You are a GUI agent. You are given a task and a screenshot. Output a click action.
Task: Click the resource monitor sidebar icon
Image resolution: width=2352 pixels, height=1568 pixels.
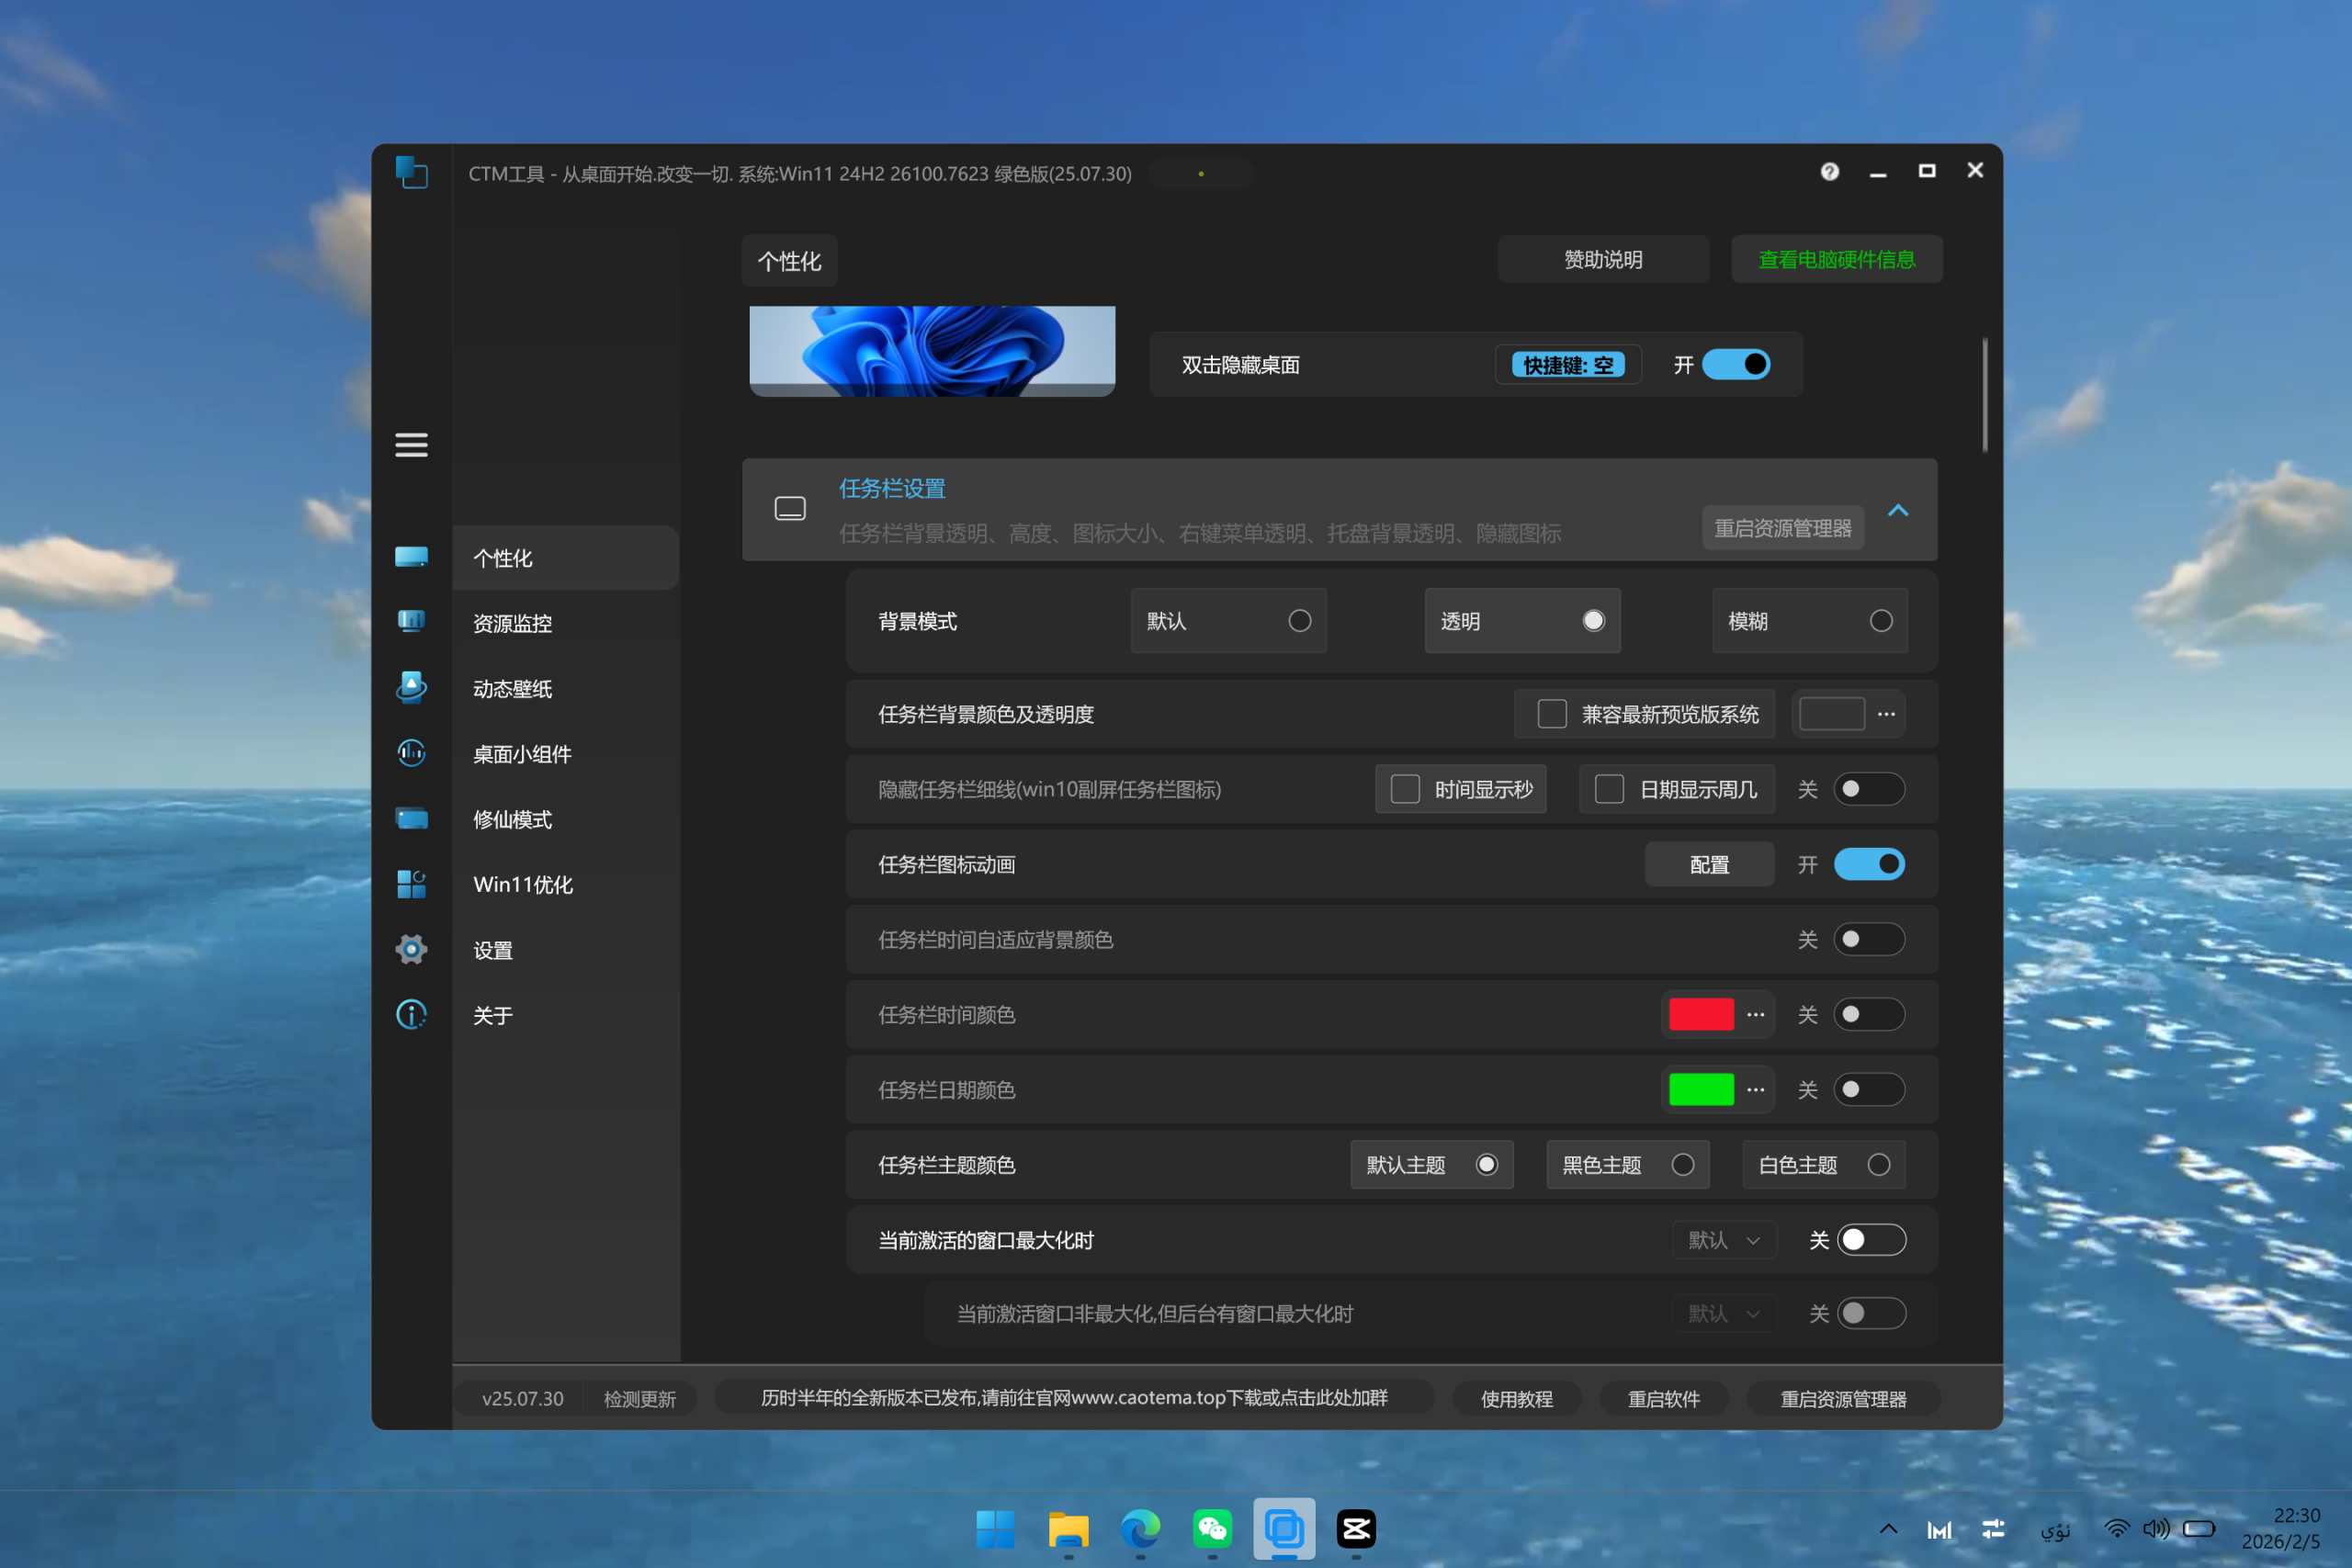click(x=411, y=622)
